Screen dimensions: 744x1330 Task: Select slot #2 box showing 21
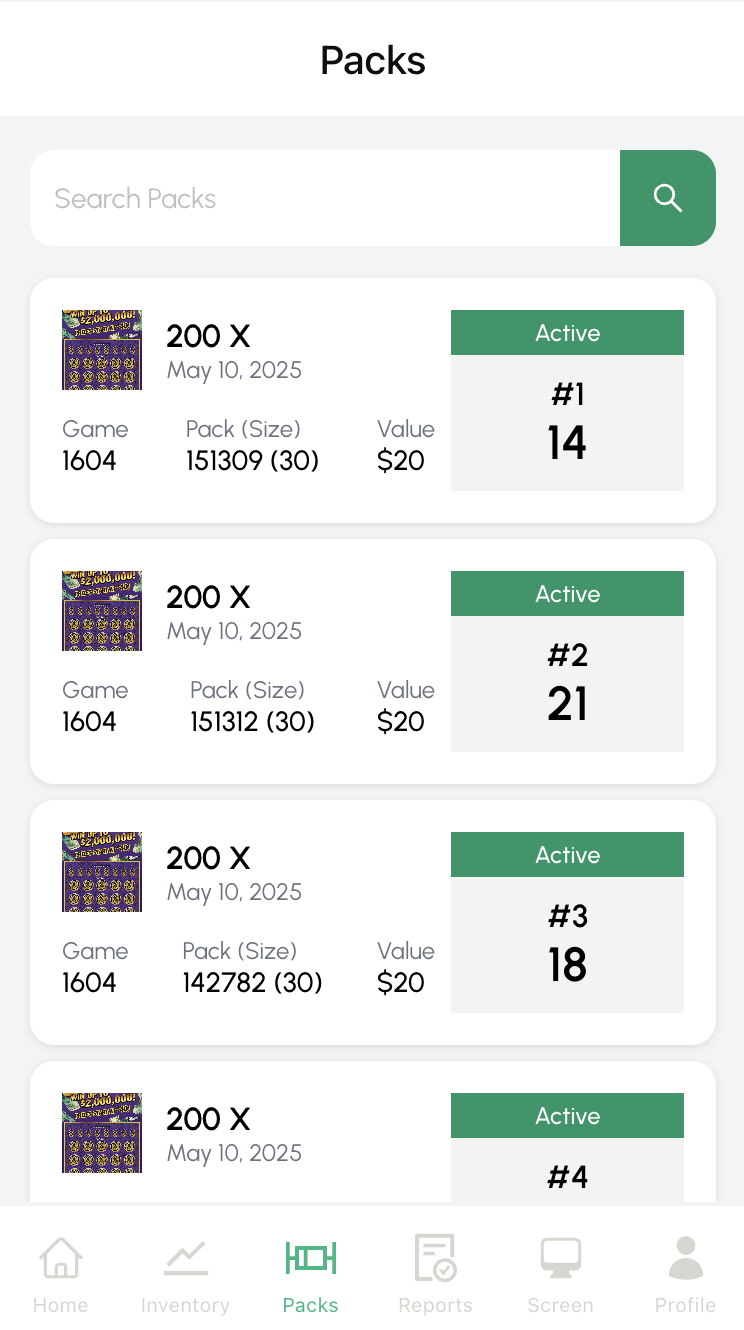point(567,684)
